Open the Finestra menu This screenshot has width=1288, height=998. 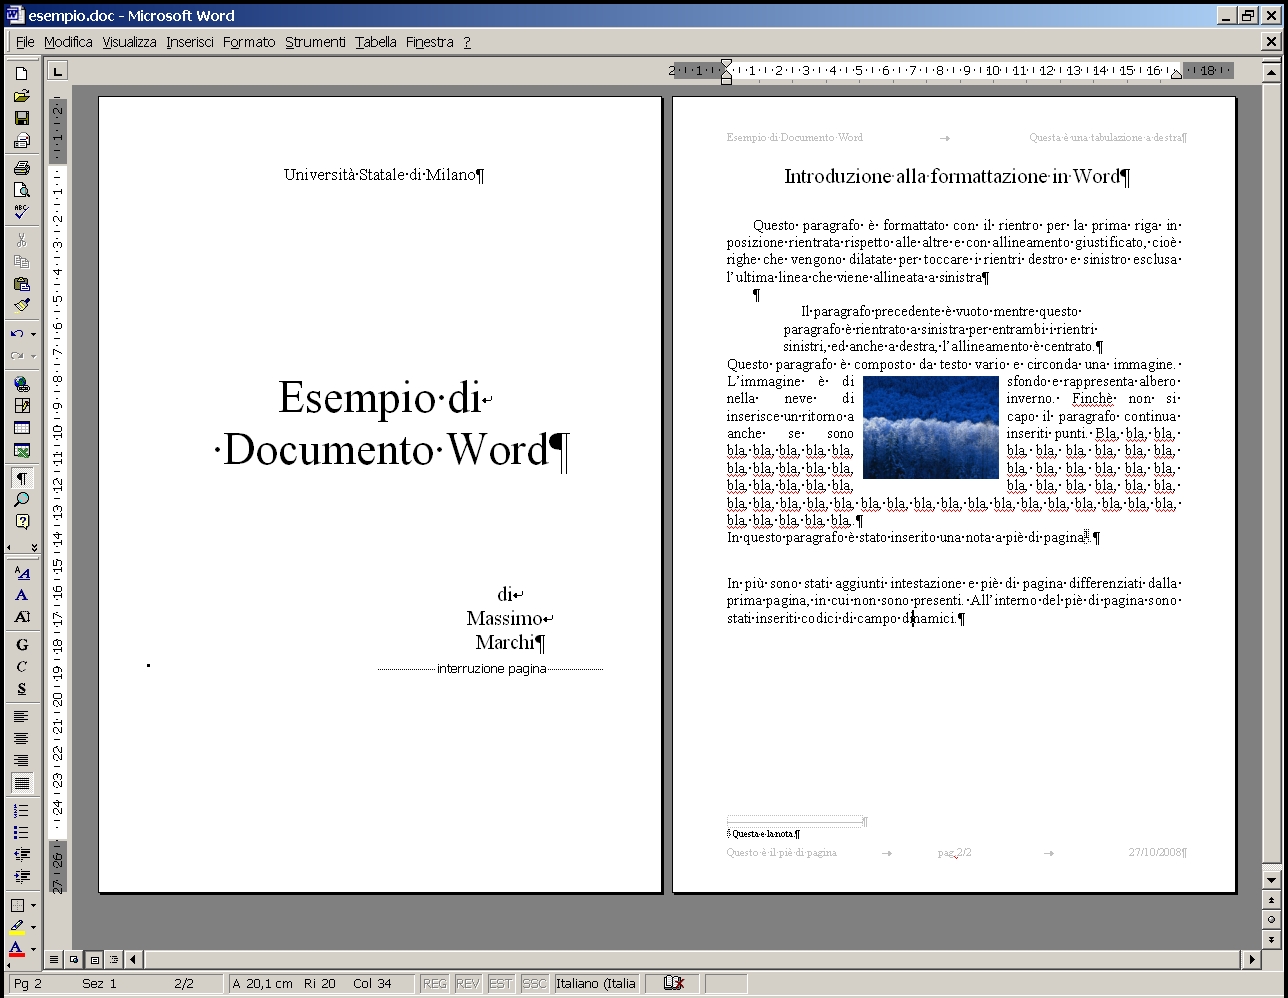click(x=430, y=42)
